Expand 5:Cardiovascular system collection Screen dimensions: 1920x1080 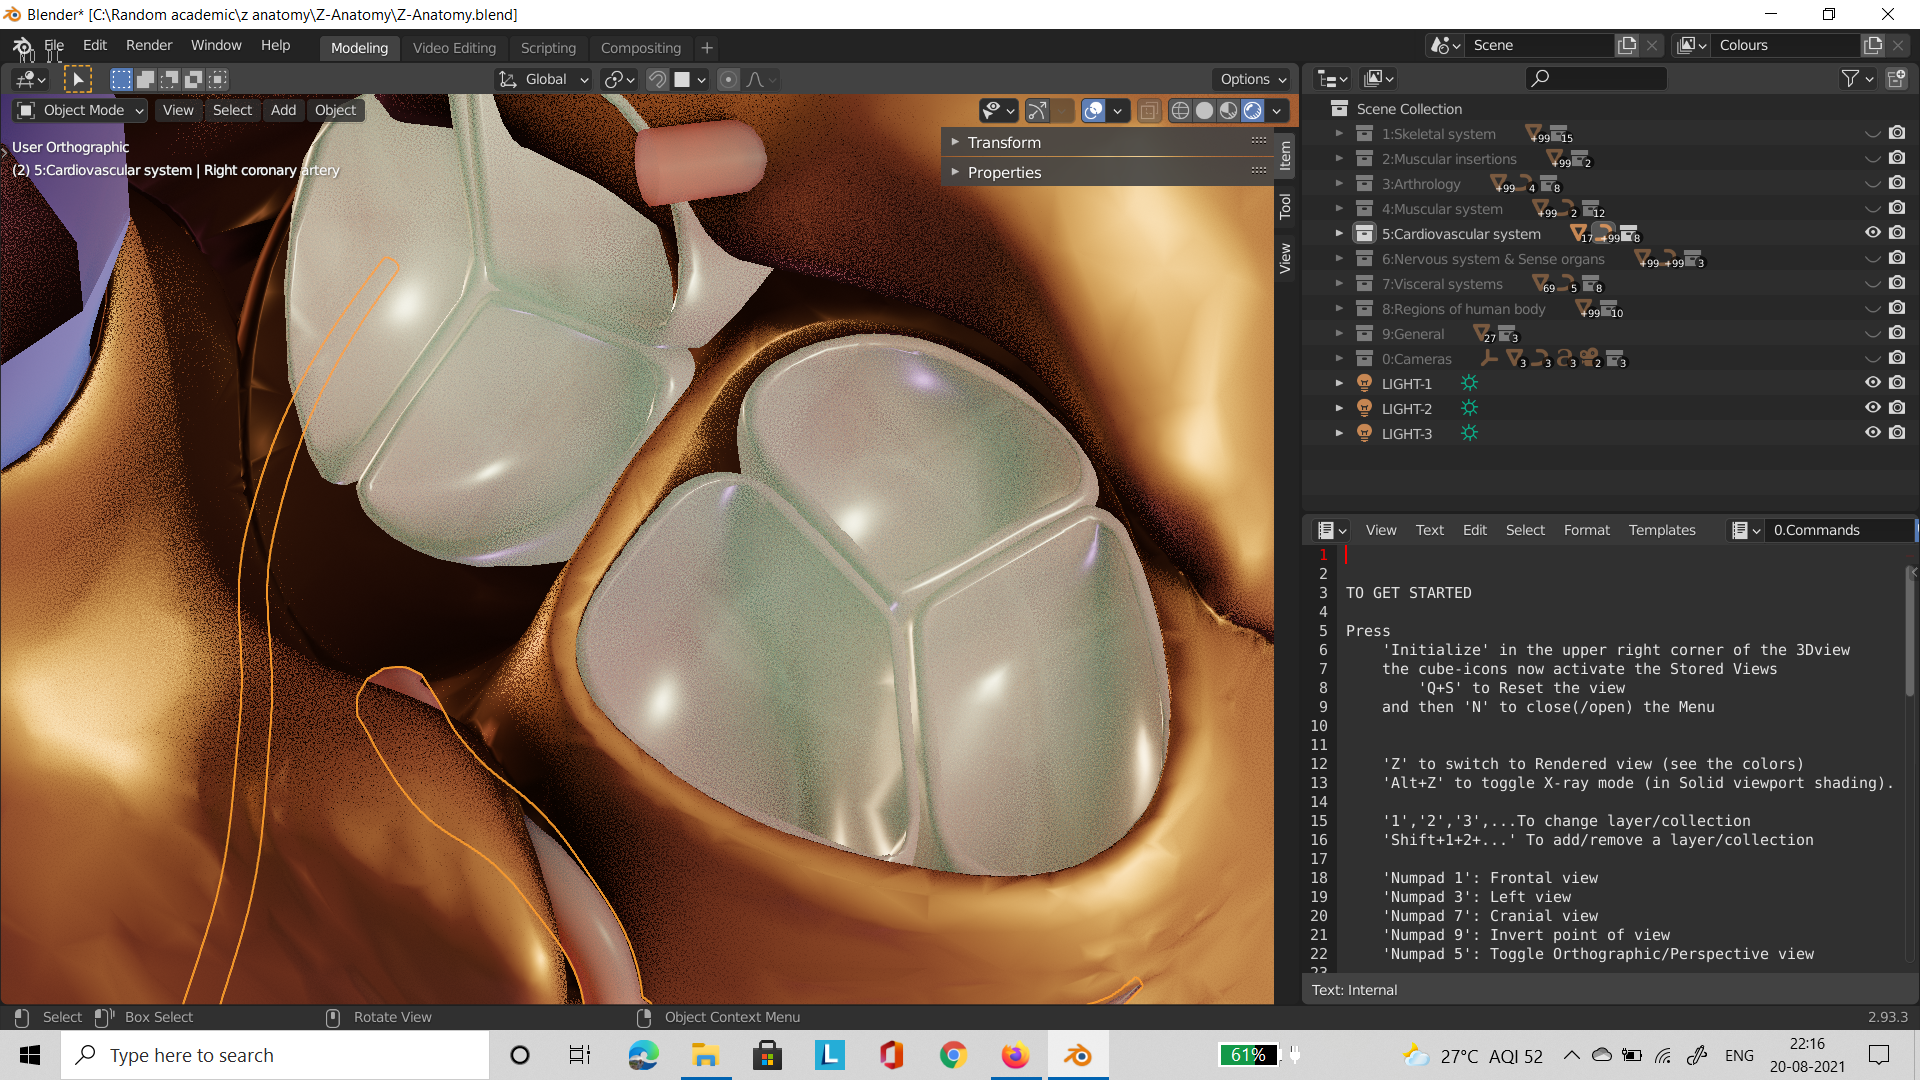coord(1339,233)
